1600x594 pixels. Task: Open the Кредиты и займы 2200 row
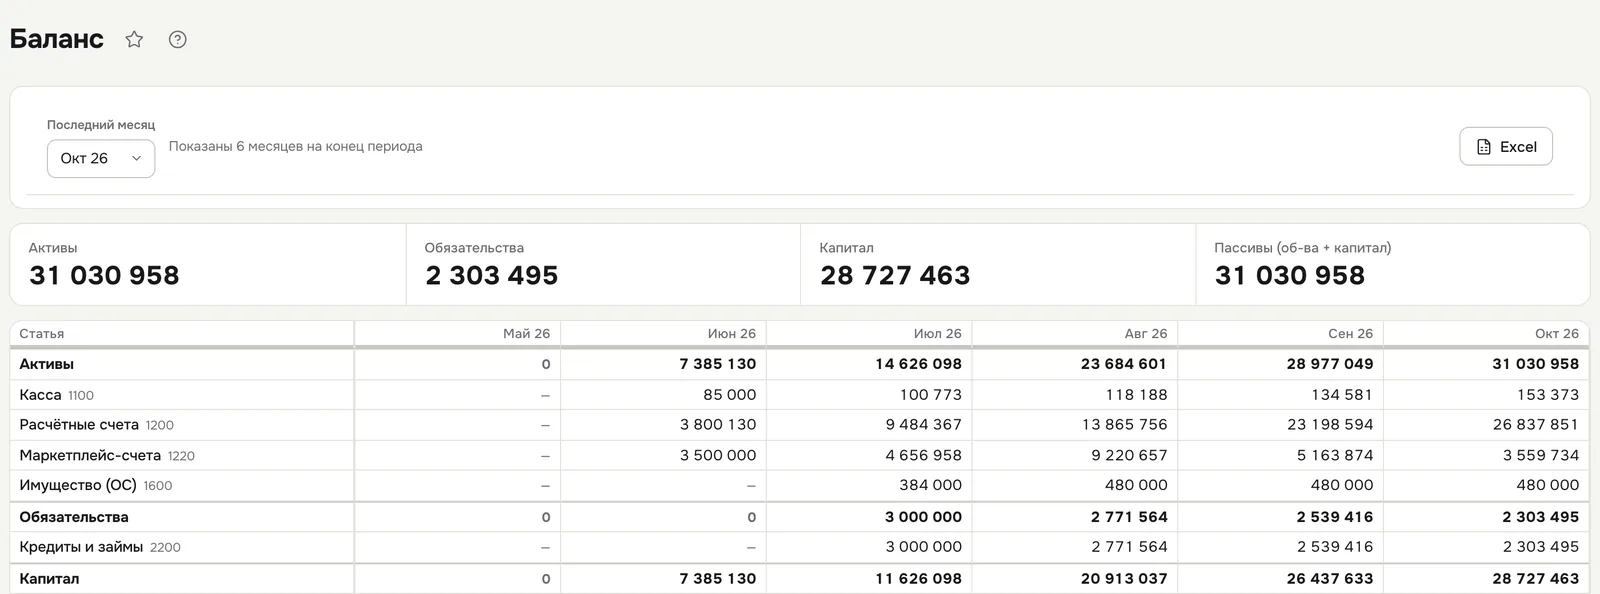[x=799, y=547]
